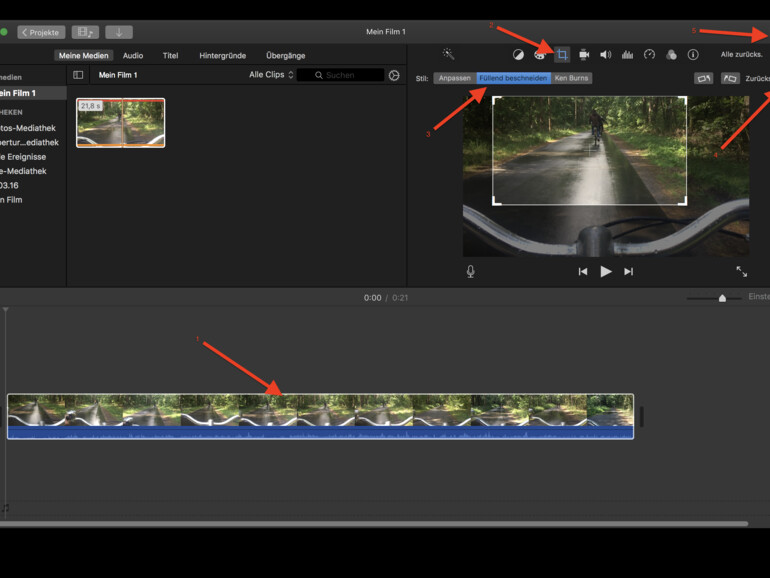Viewport: 770px width, 578px height.
Task: Open the video stabilization camera tool
Action: [584, 55]
